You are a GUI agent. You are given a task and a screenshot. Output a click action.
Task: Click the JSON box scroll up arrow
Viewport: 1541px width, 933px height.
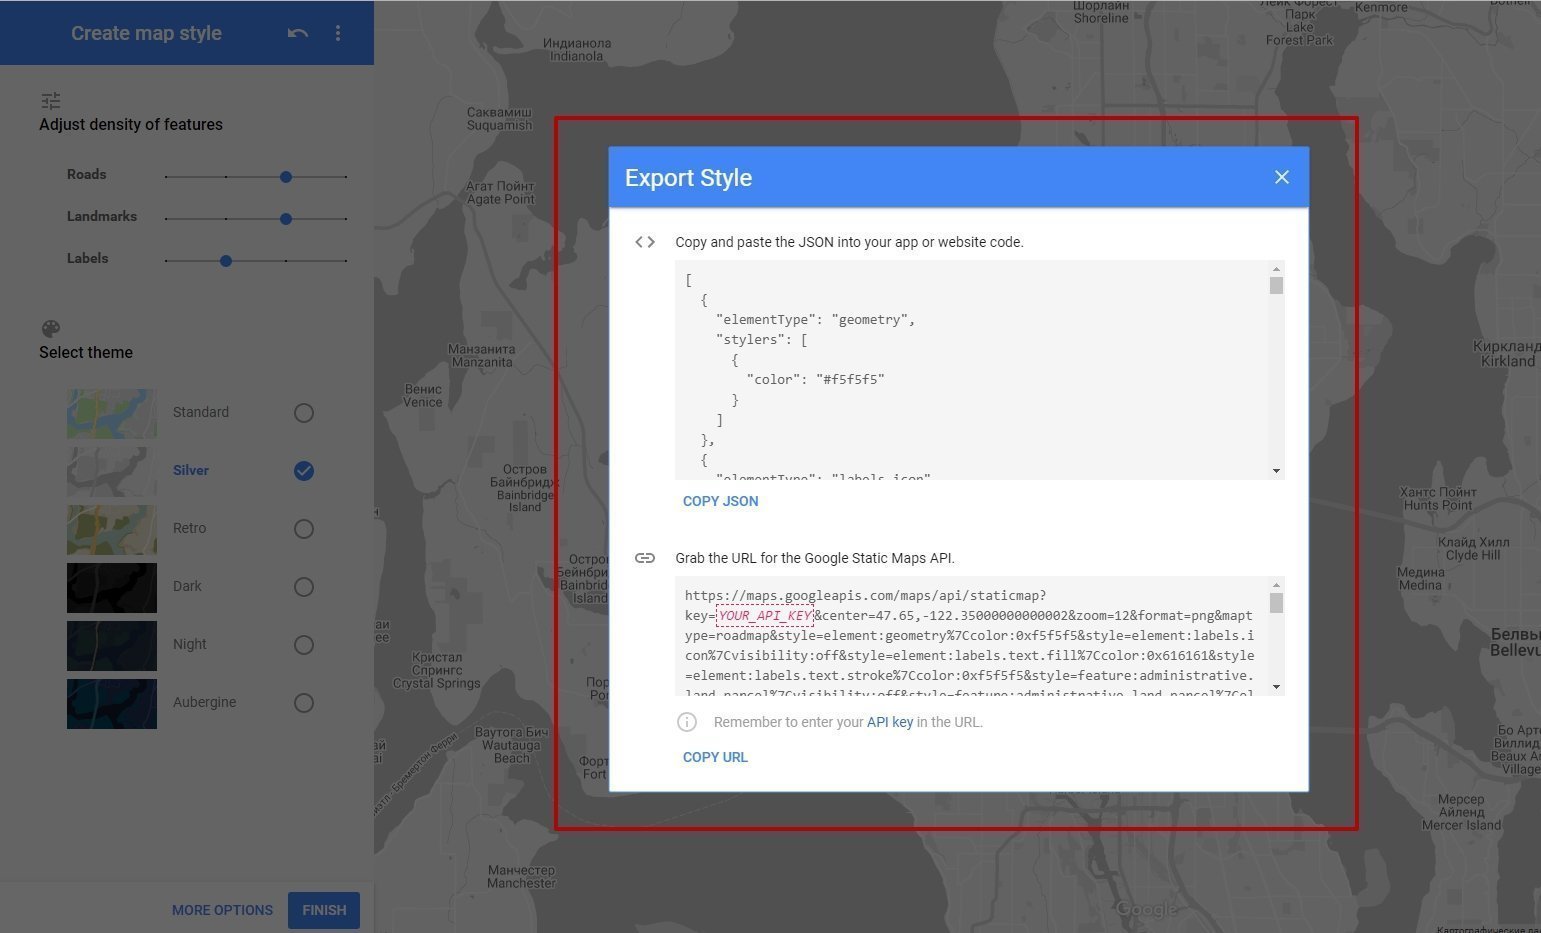(1276, 269)
